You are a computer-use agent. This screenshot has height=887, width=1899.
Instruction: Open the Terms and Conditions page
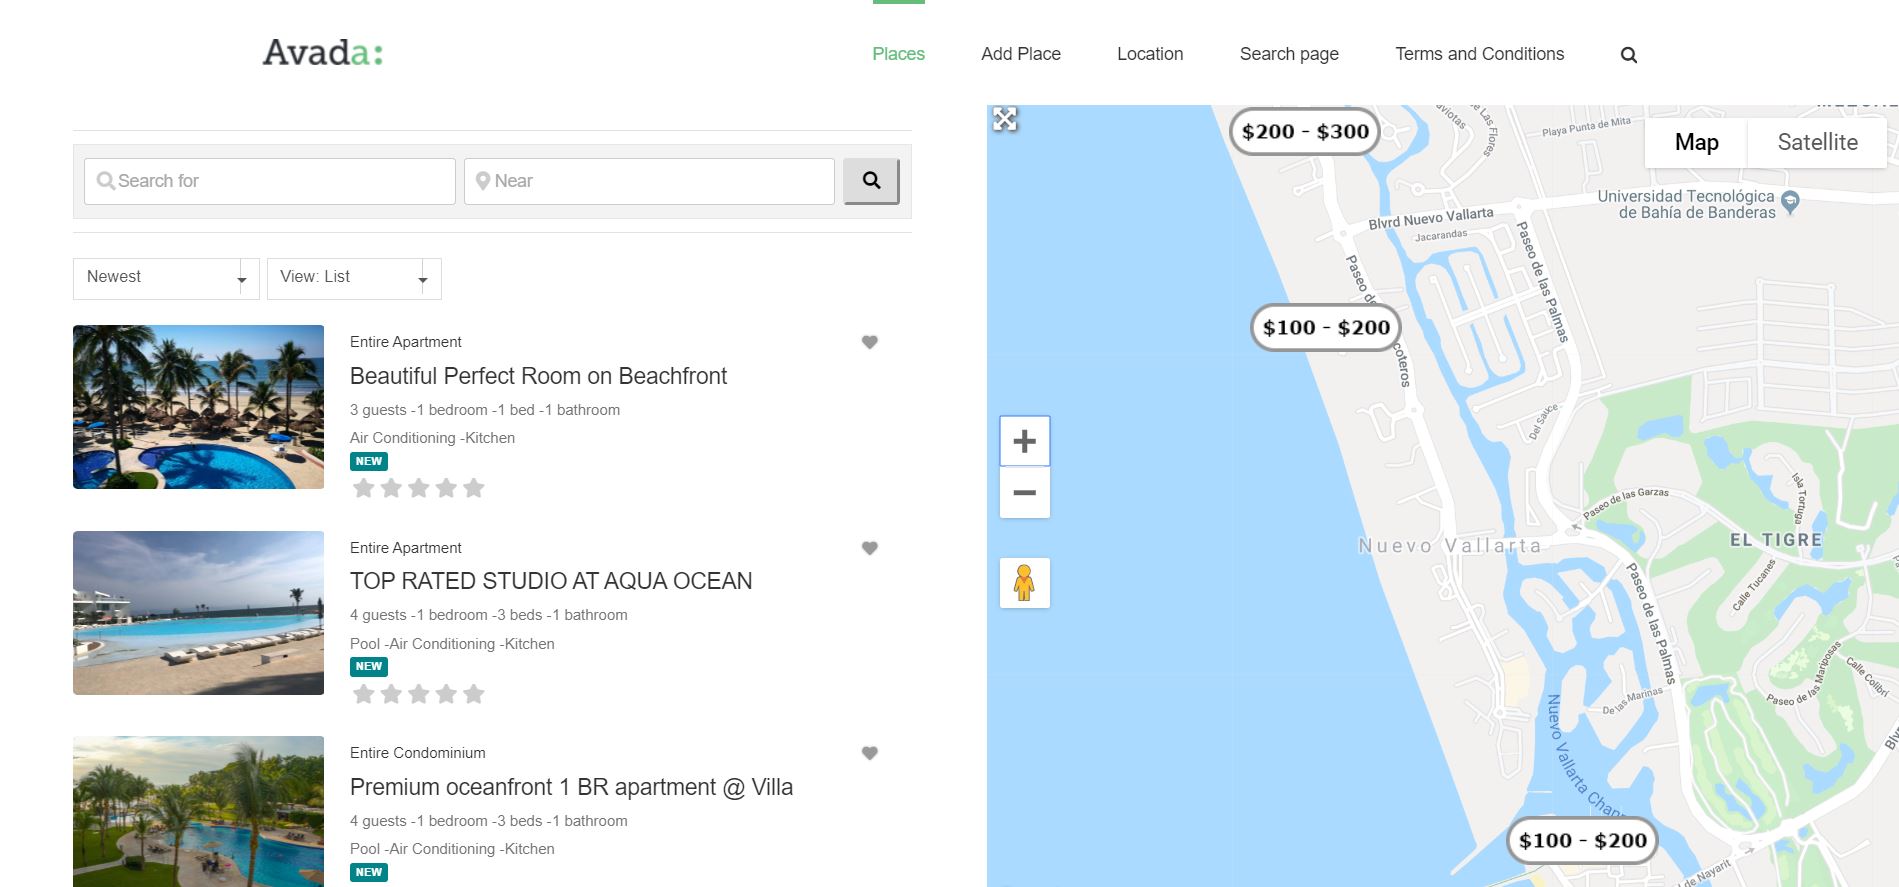click(x=1479, y=54)
